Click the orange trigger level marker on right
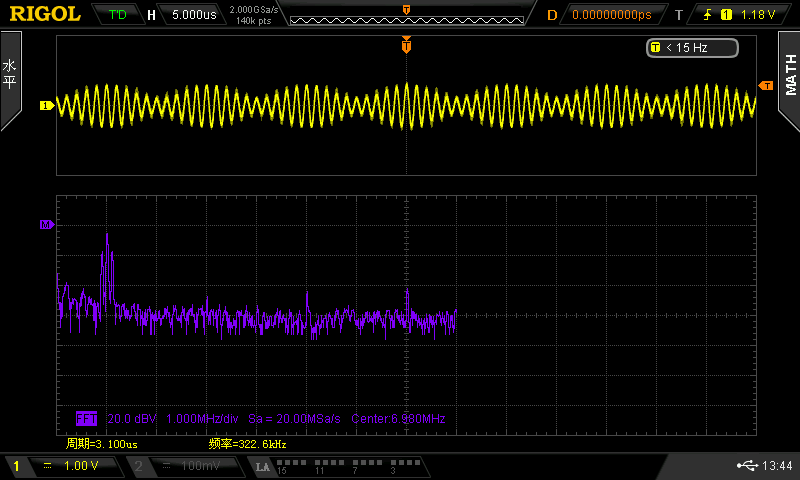This screenshot has height=480, width=800. pos(767,86)
